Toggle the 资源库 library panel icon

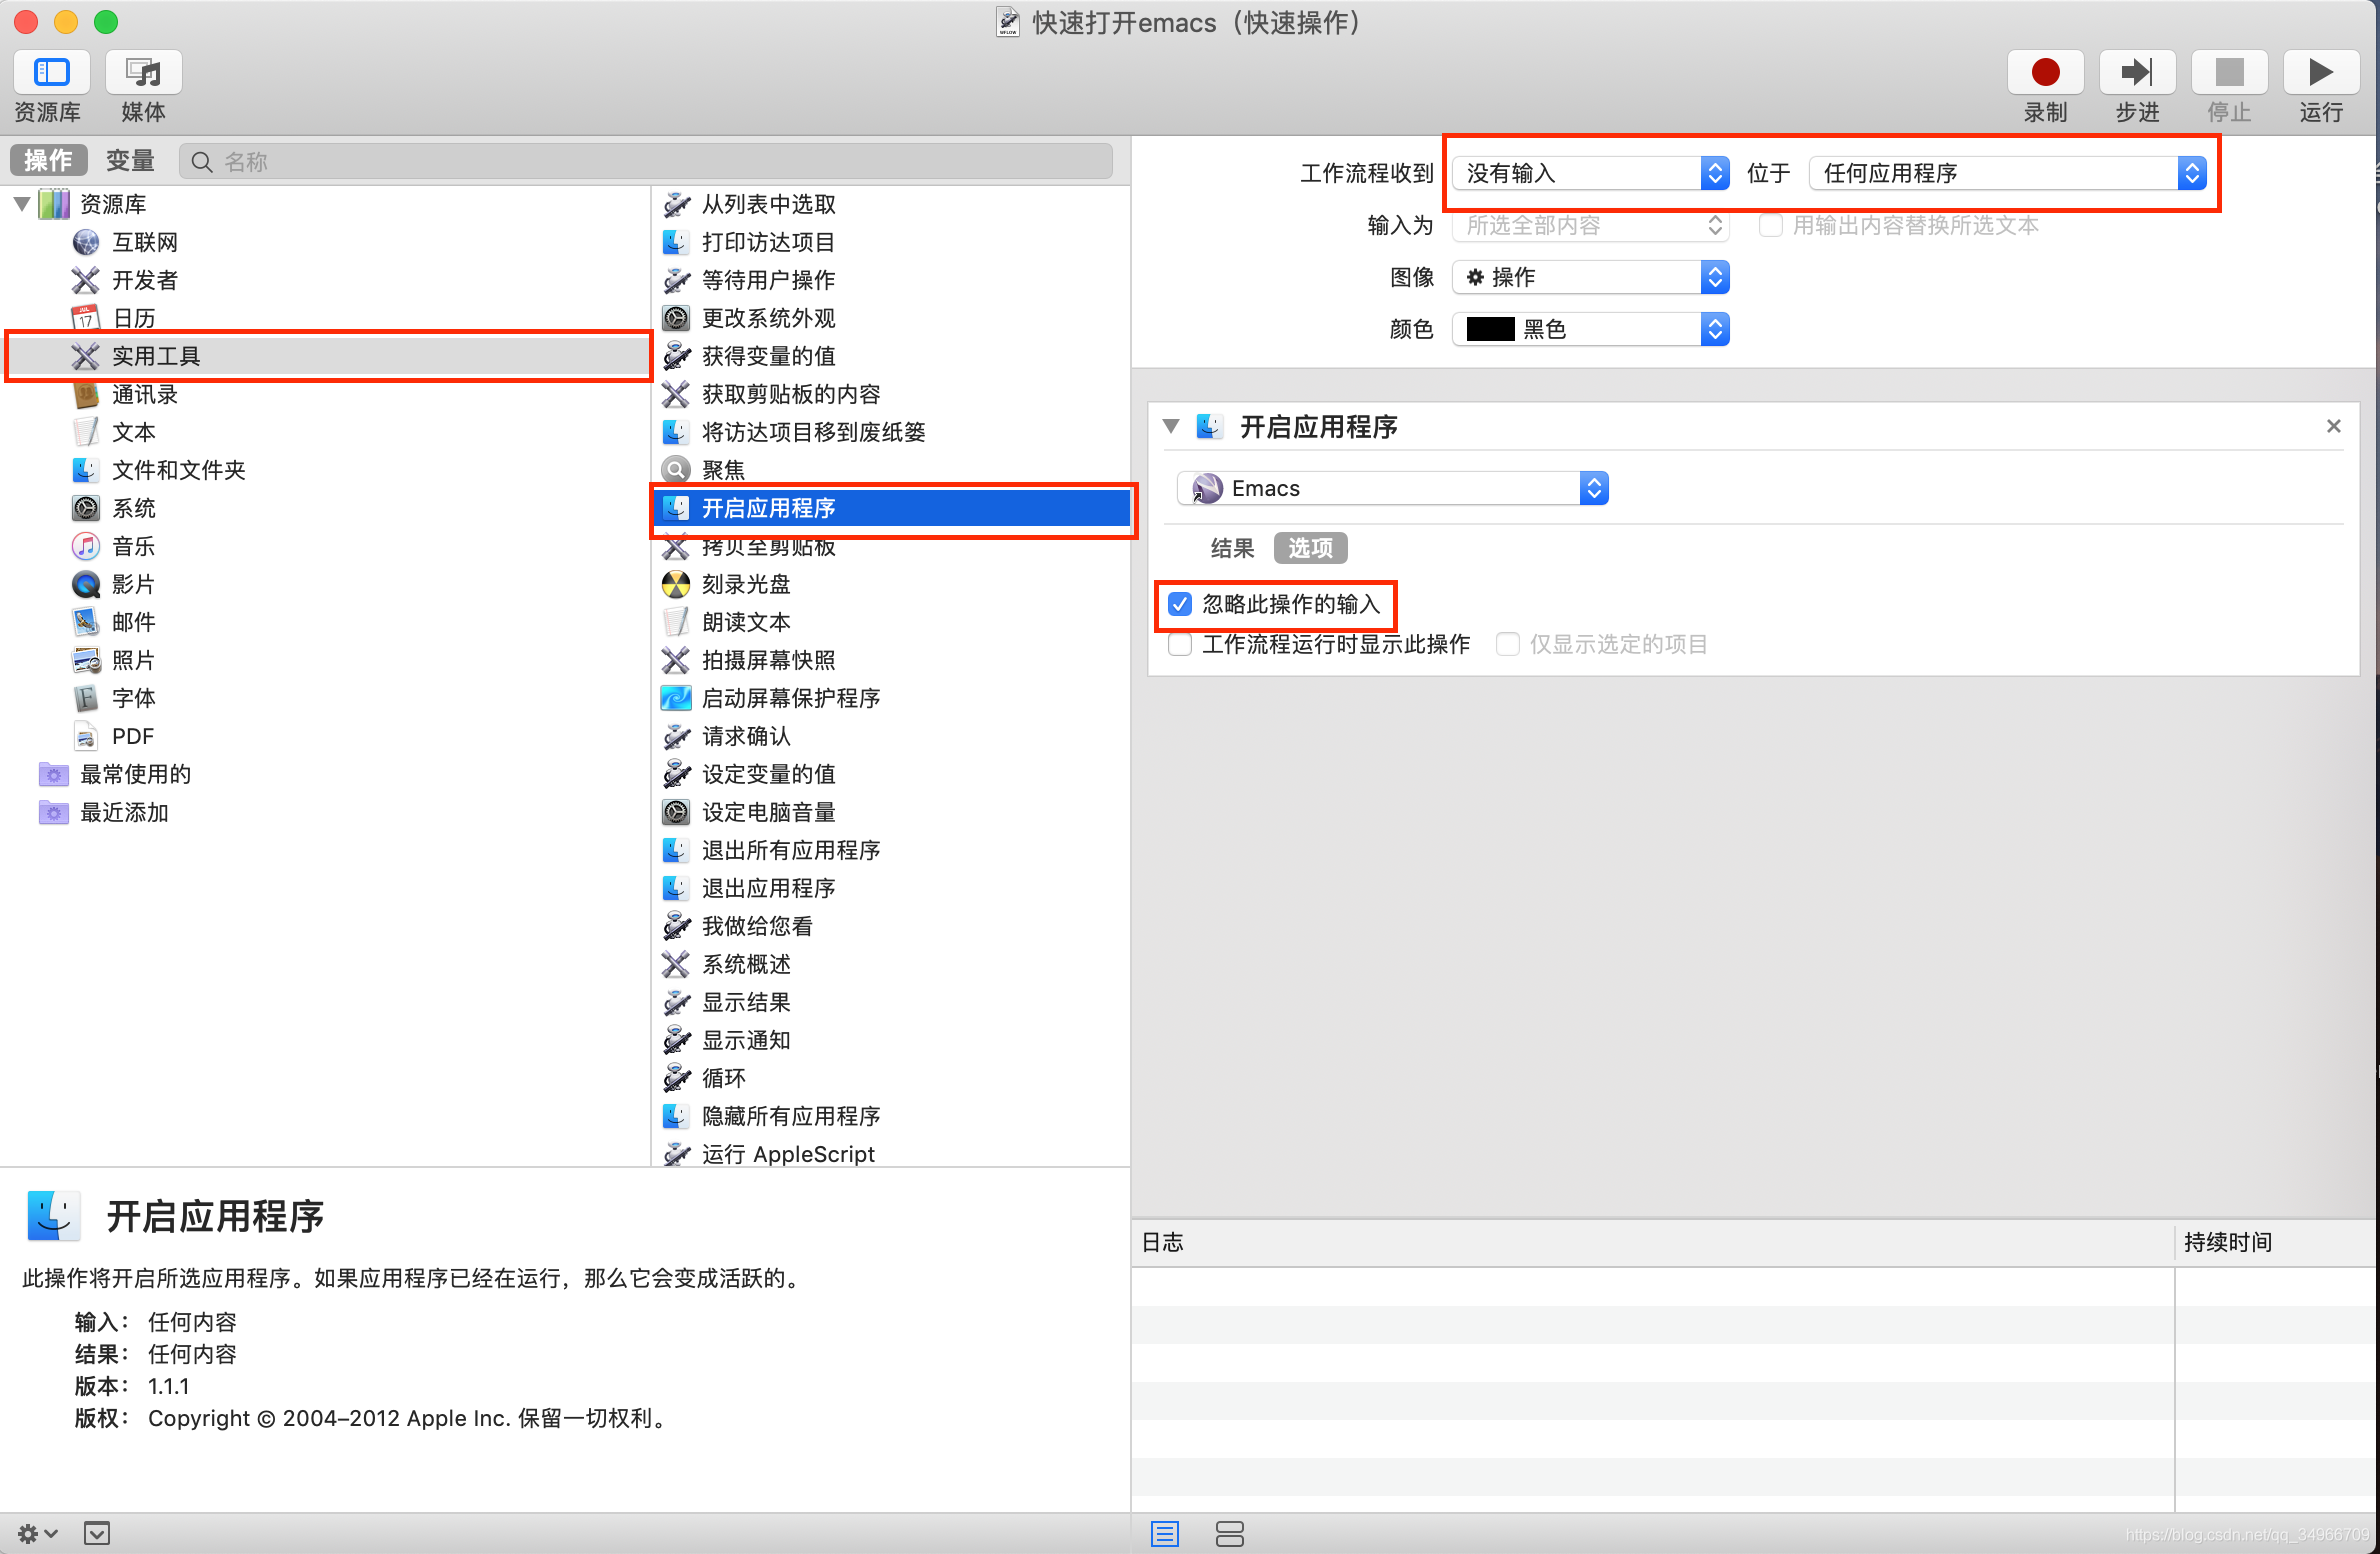pos(51,73)
